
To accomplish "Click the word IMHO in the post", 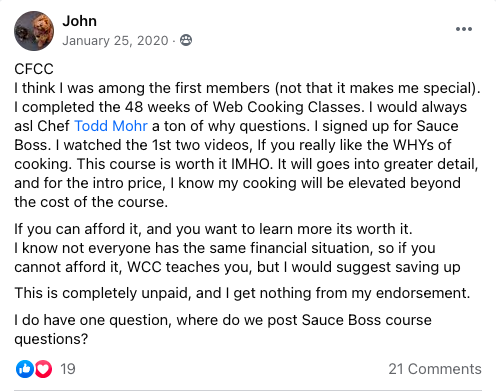I will coord(250,164).
